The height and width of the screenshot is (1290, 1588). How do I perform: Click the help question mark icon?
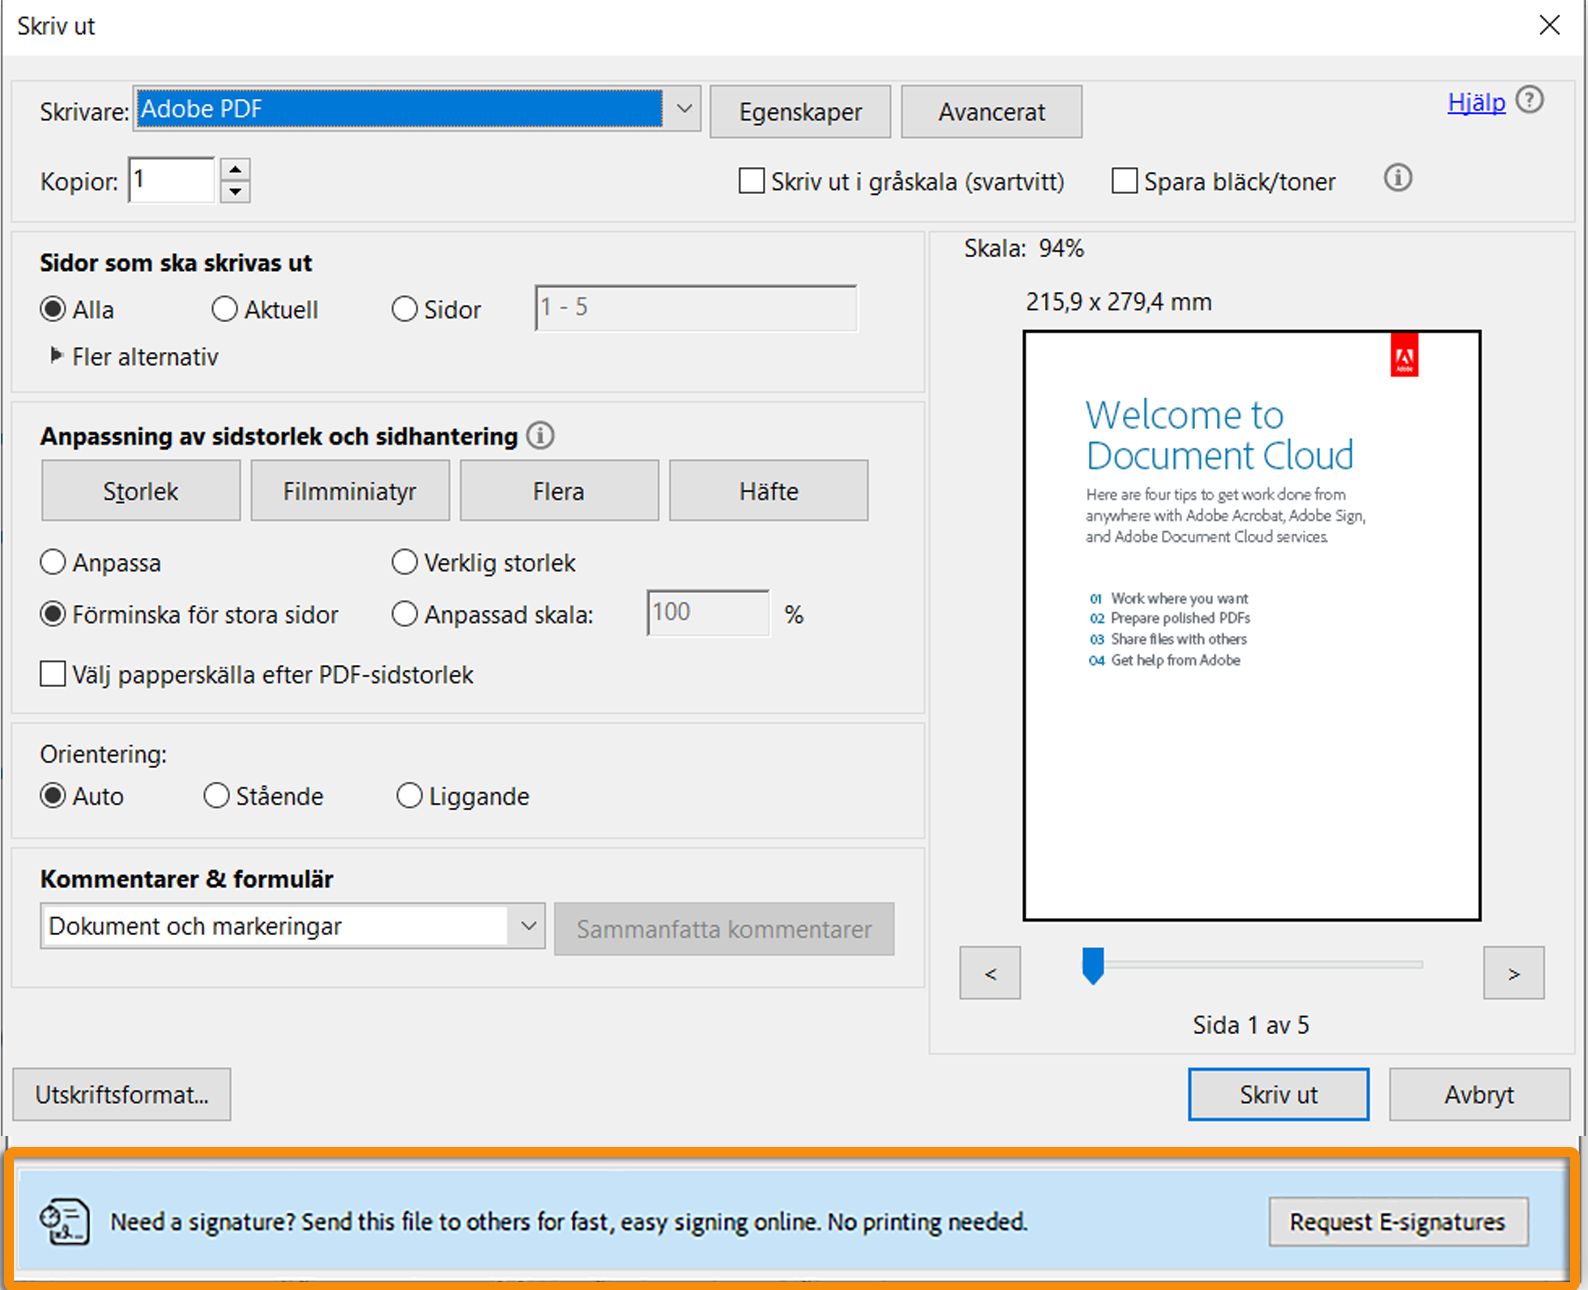1530,100
